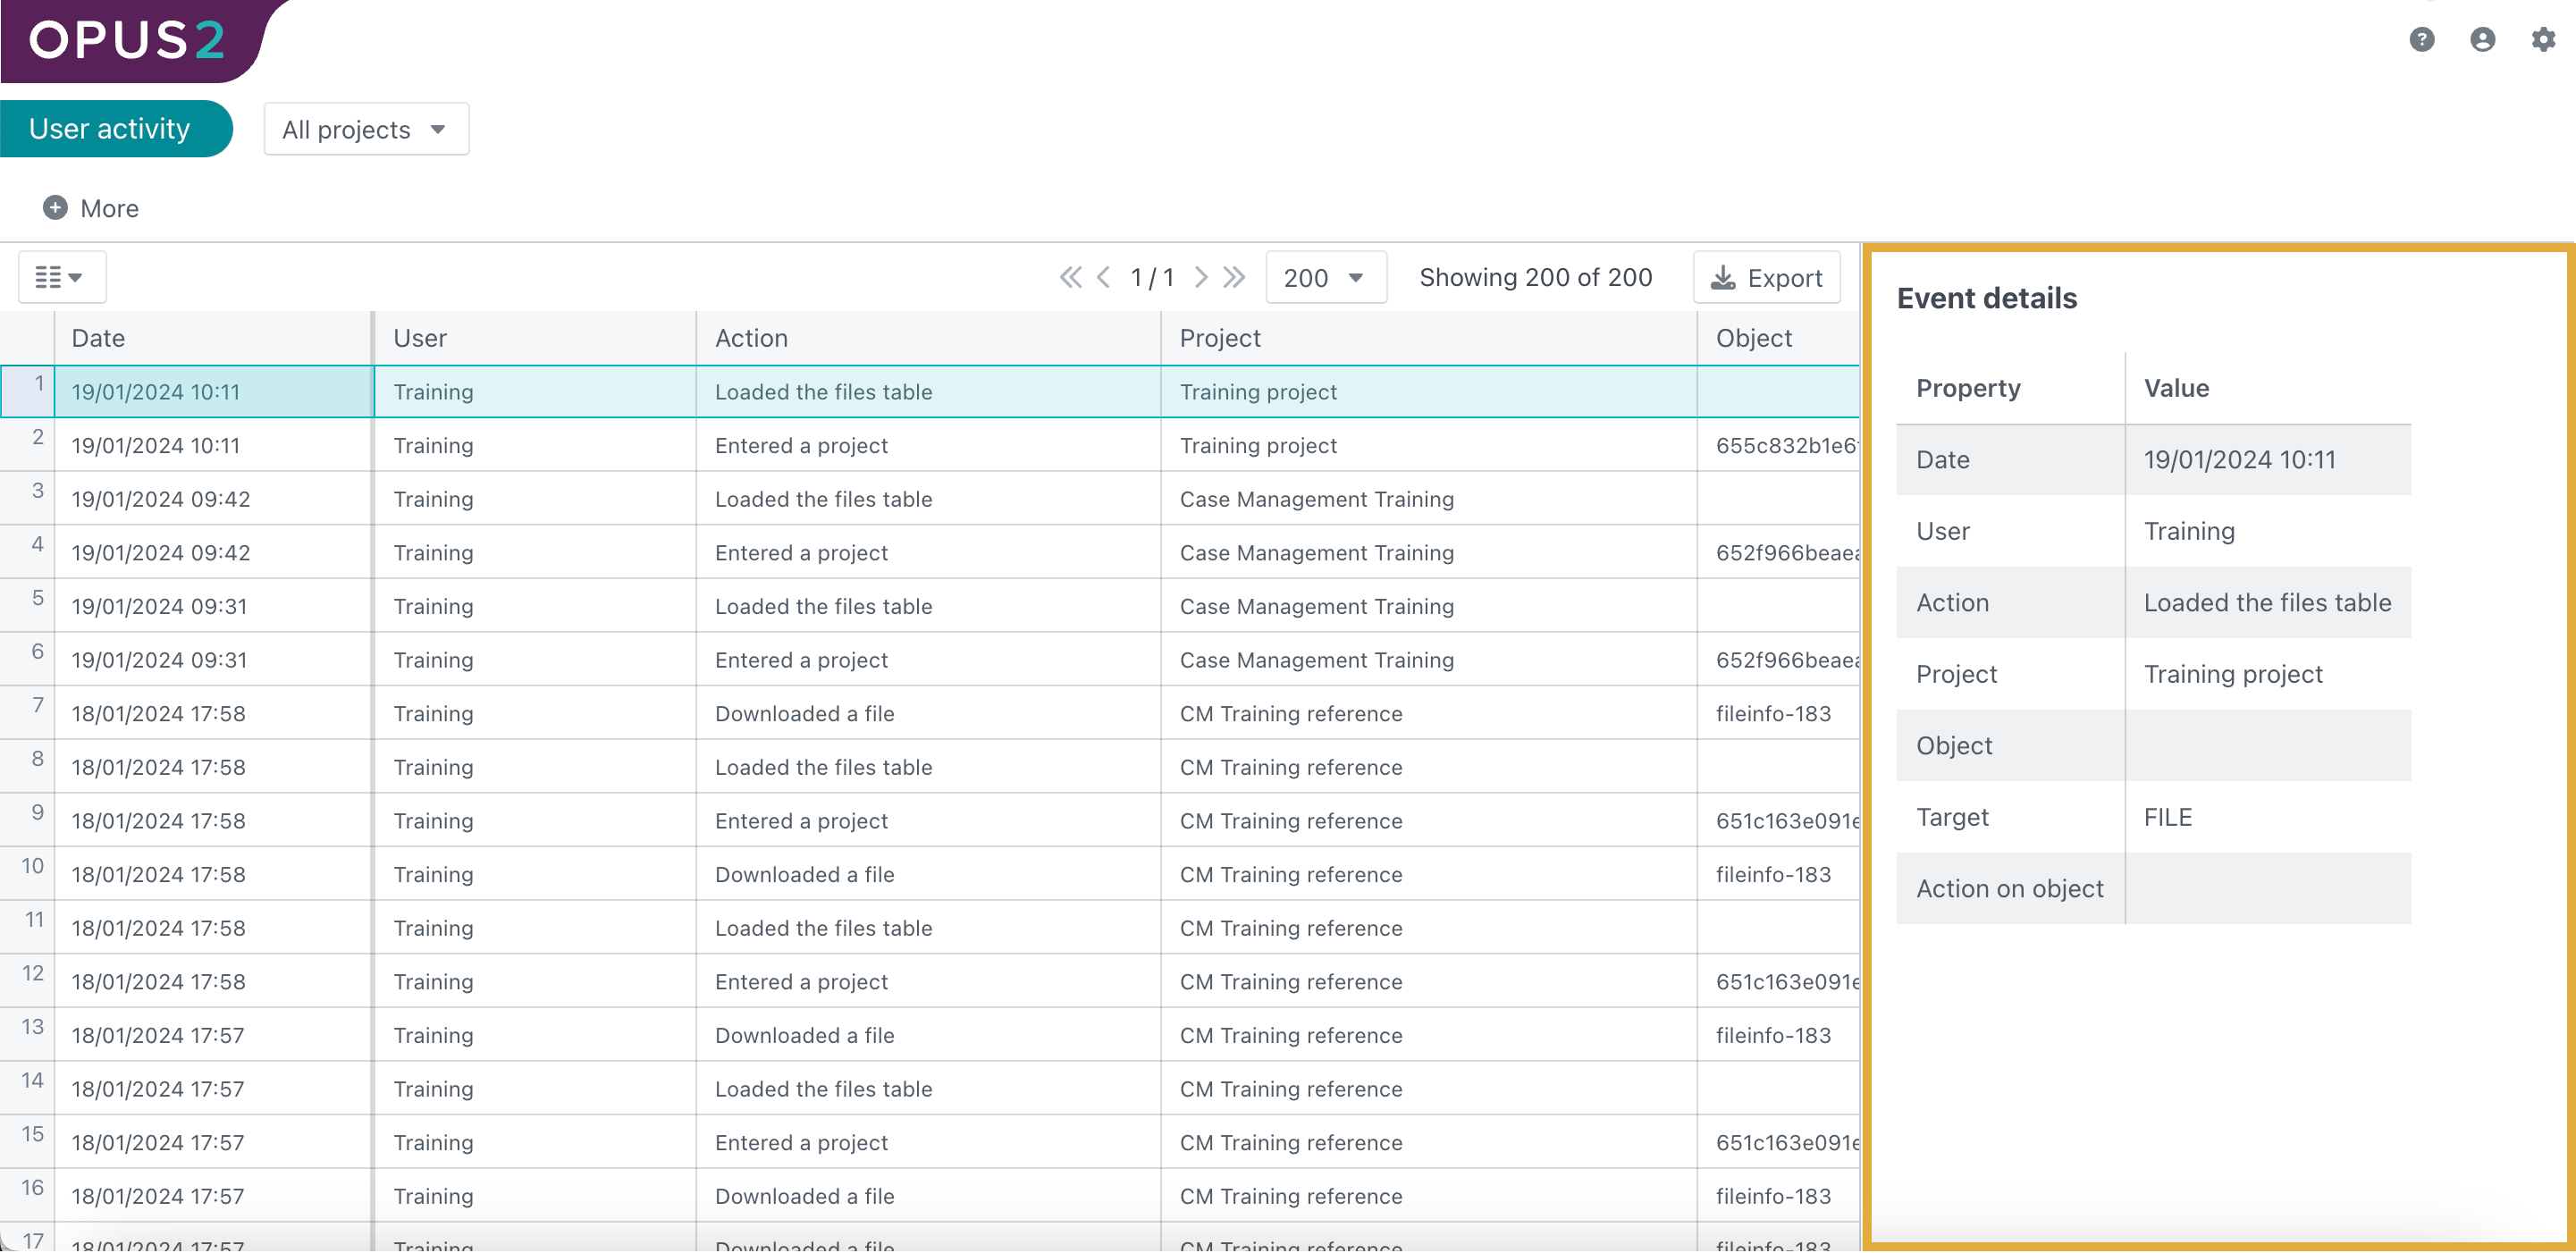This screenshot has height=1253, width=2576.
Task: Click the OPUS2 logo
Action: tap(127, 40)
